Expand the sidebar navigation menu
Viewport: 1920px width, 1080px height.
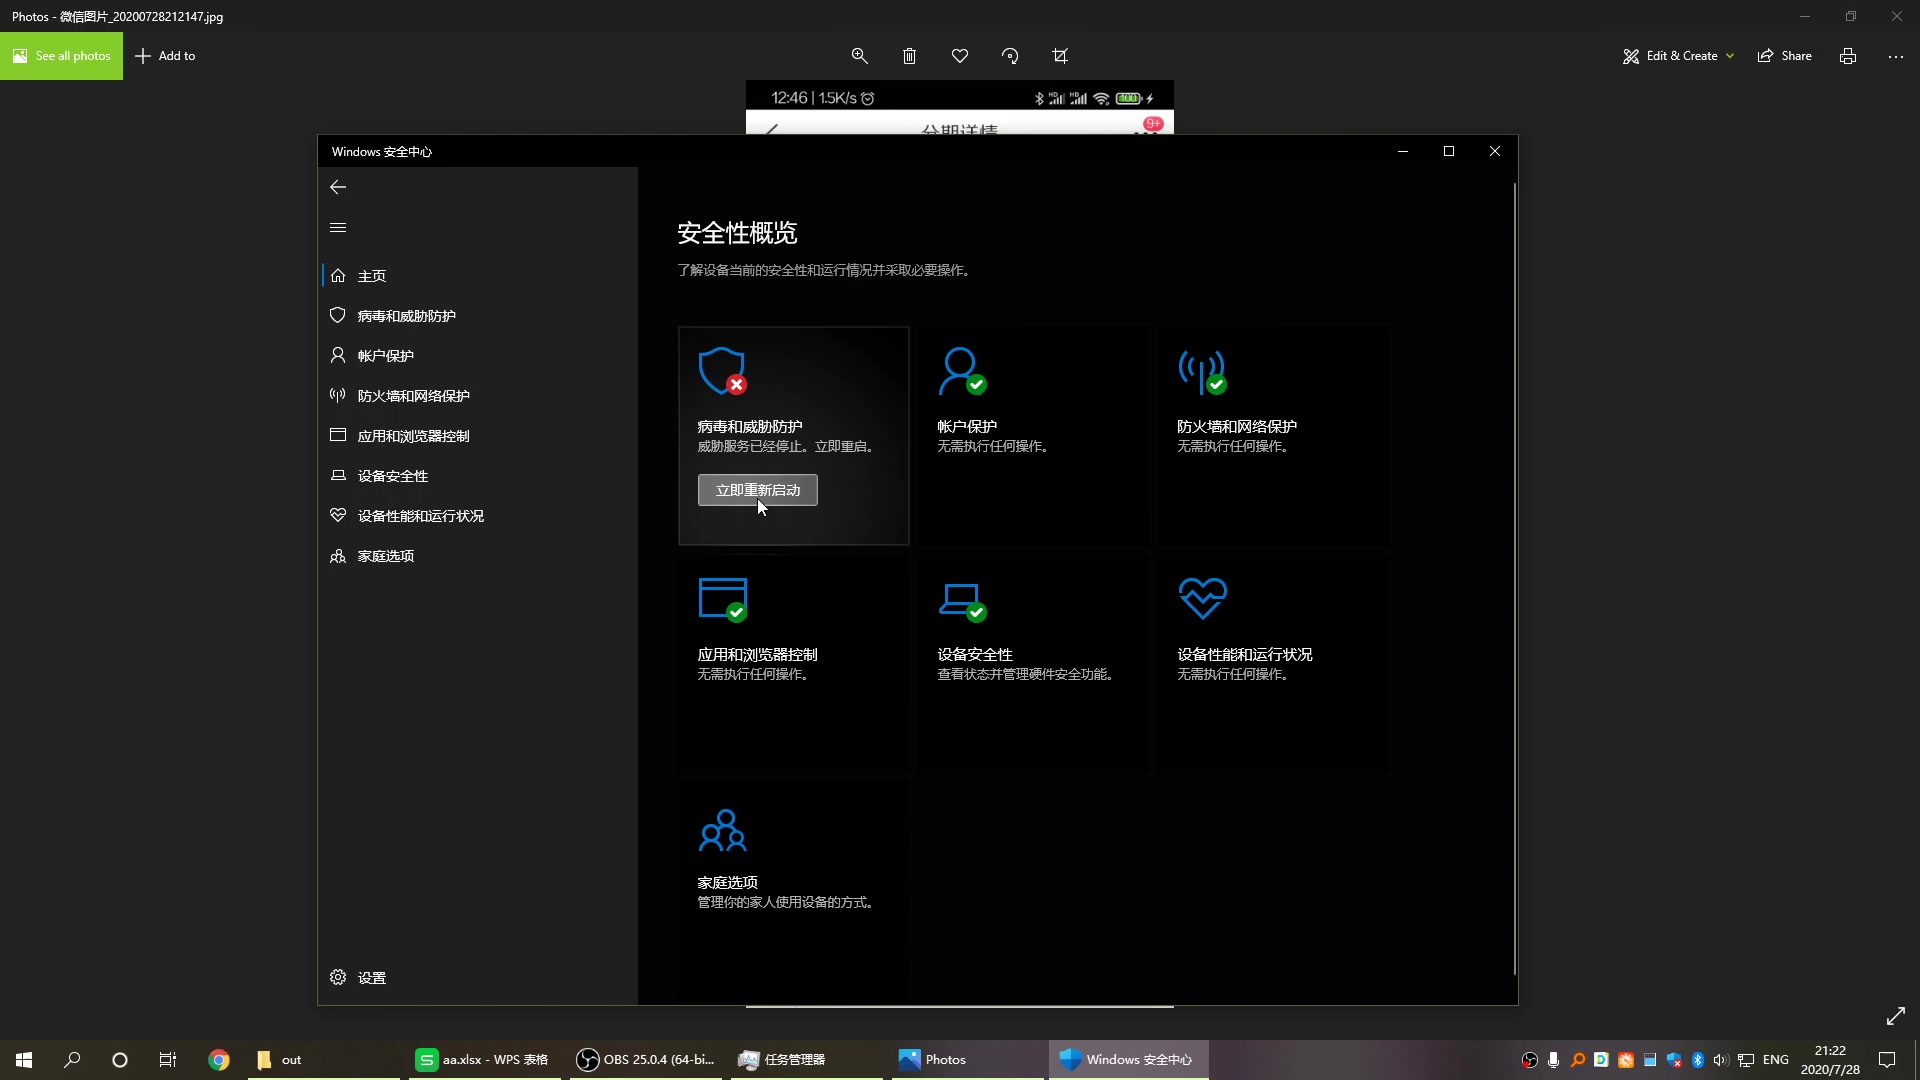(339, 227)
